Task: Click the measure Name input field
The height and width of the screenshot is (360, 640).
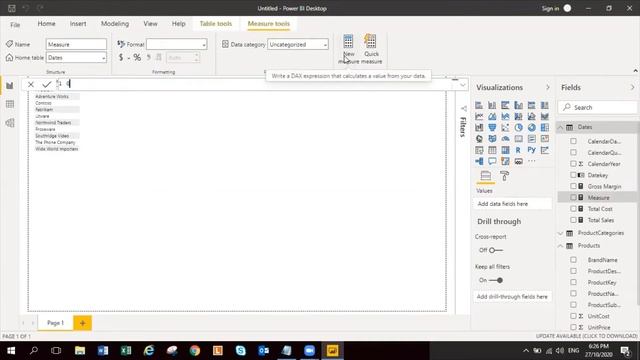Action: coord(76,44)
